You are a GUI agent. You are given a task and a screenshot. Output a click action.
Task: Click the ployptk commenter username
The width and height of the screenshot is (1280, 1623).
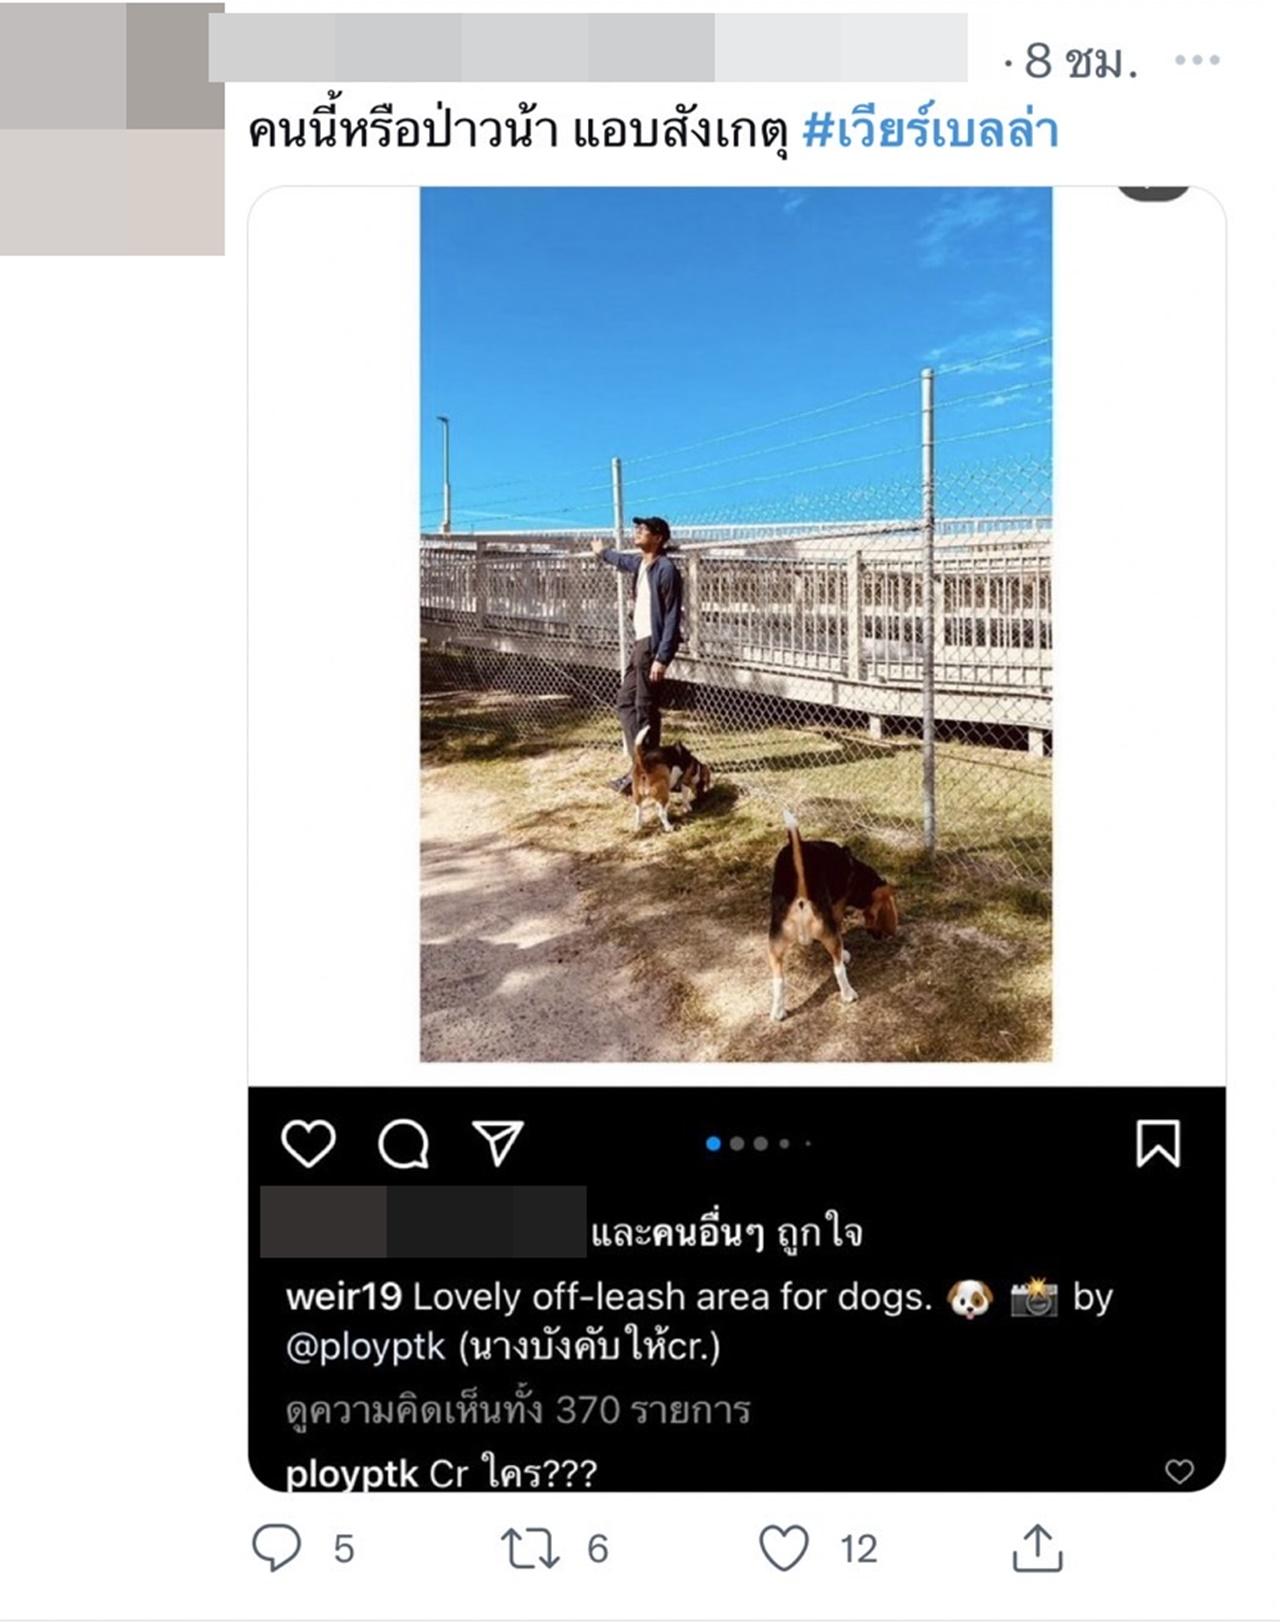[351, 1474]
